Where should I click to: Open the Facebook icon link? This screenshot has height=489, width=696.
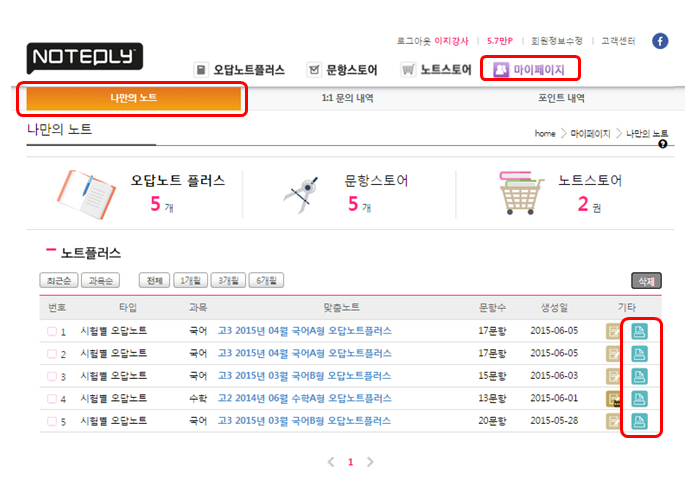tap(660, 41)
